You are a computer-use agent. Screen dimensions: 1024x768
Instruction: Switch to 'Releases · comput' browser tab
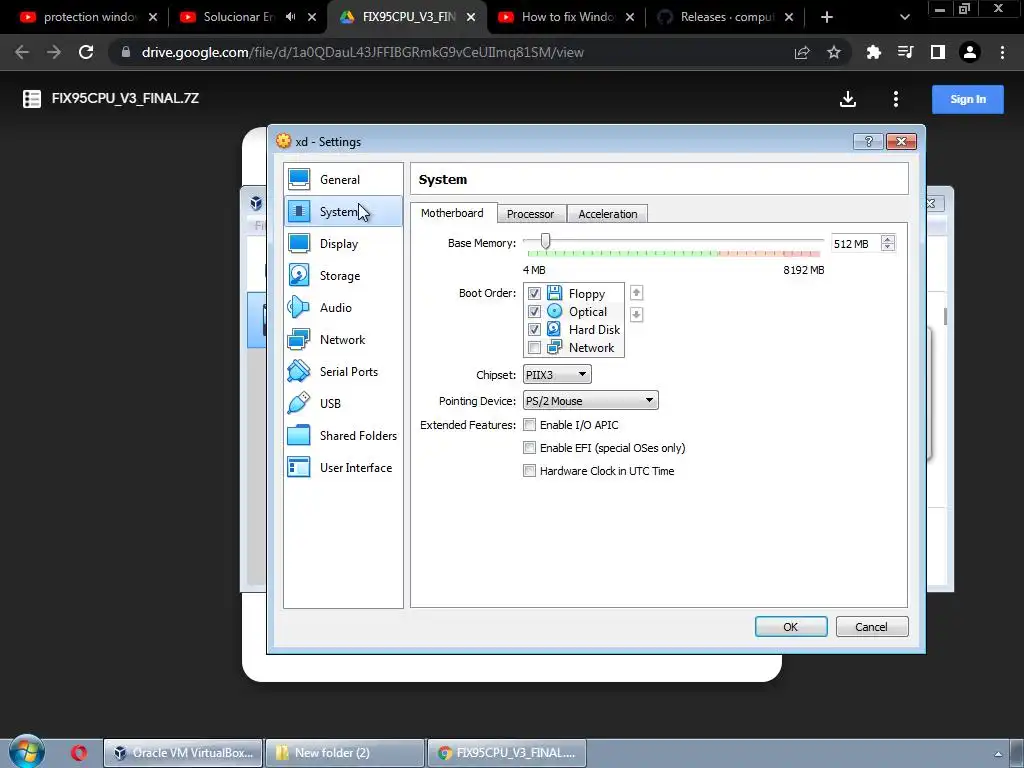(725, 17)
